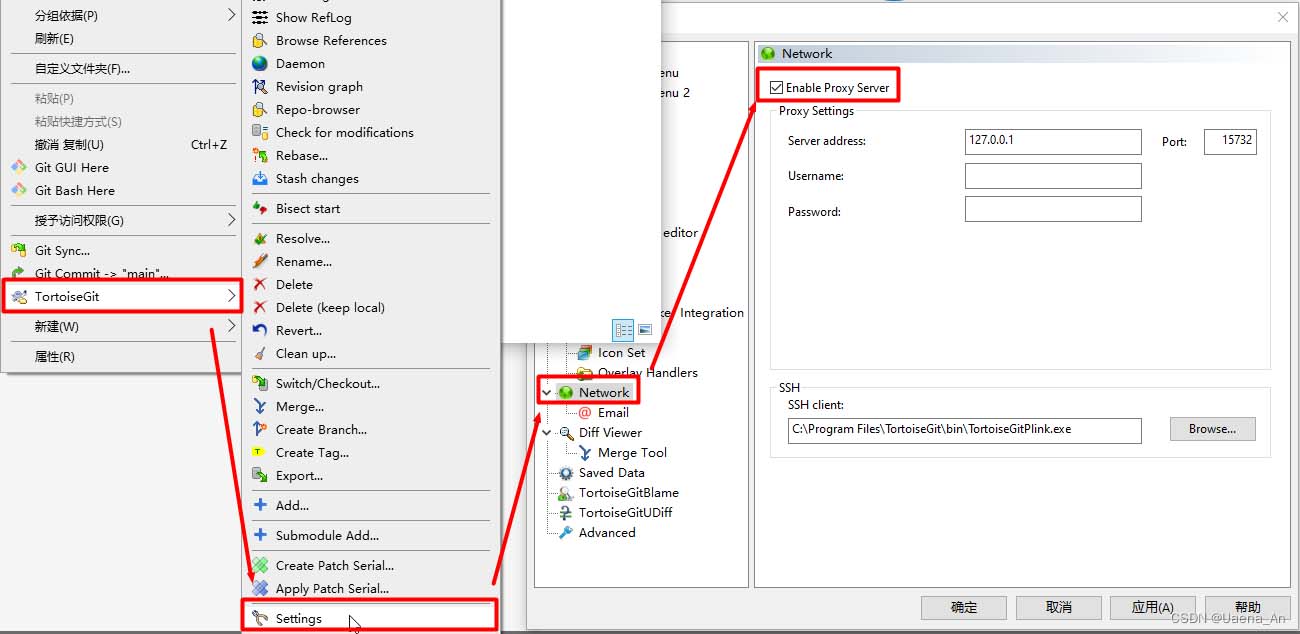Click the Merge icon in TortoiseGit submenu
The image size is (1300, 634).
point(260,406)
